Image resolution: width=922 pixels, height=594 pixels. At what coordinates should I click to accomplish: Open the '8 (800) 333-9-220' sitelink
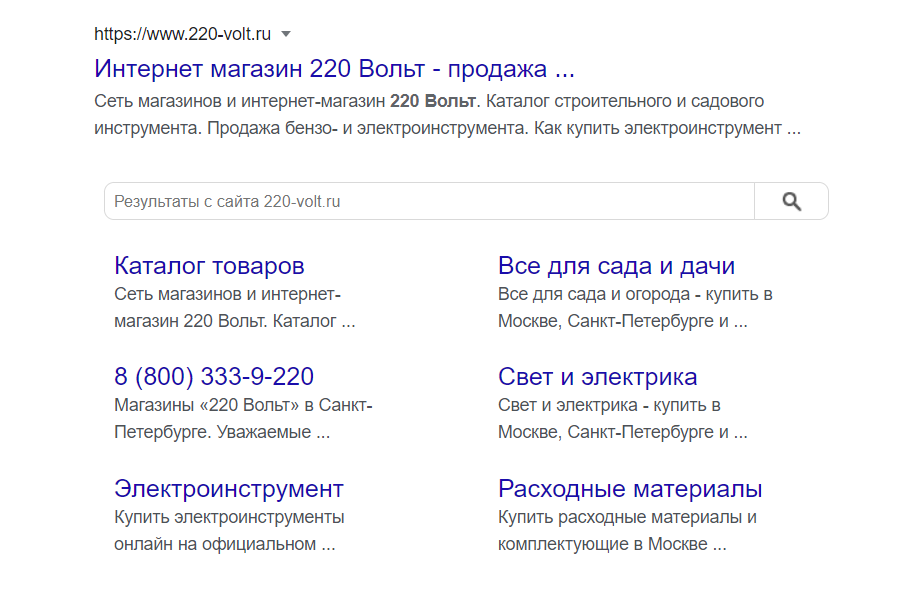tap(214, 376)
